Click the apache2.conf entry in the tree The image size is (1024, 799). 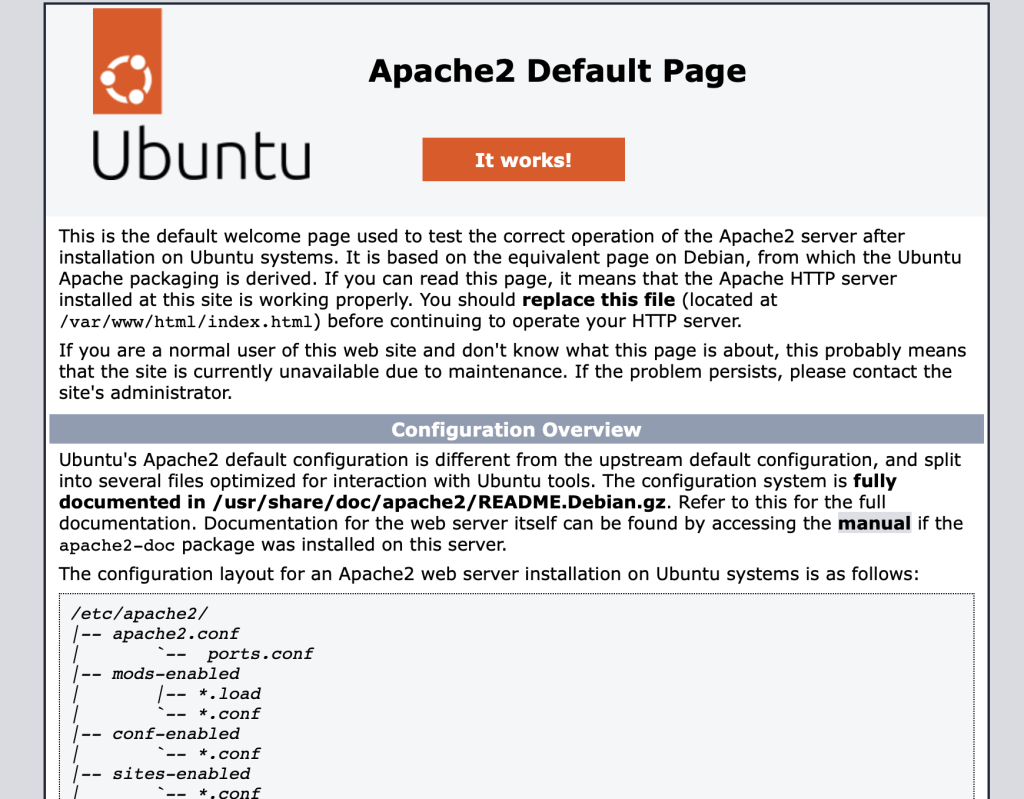pyautogui.click(x=175, y=633)
